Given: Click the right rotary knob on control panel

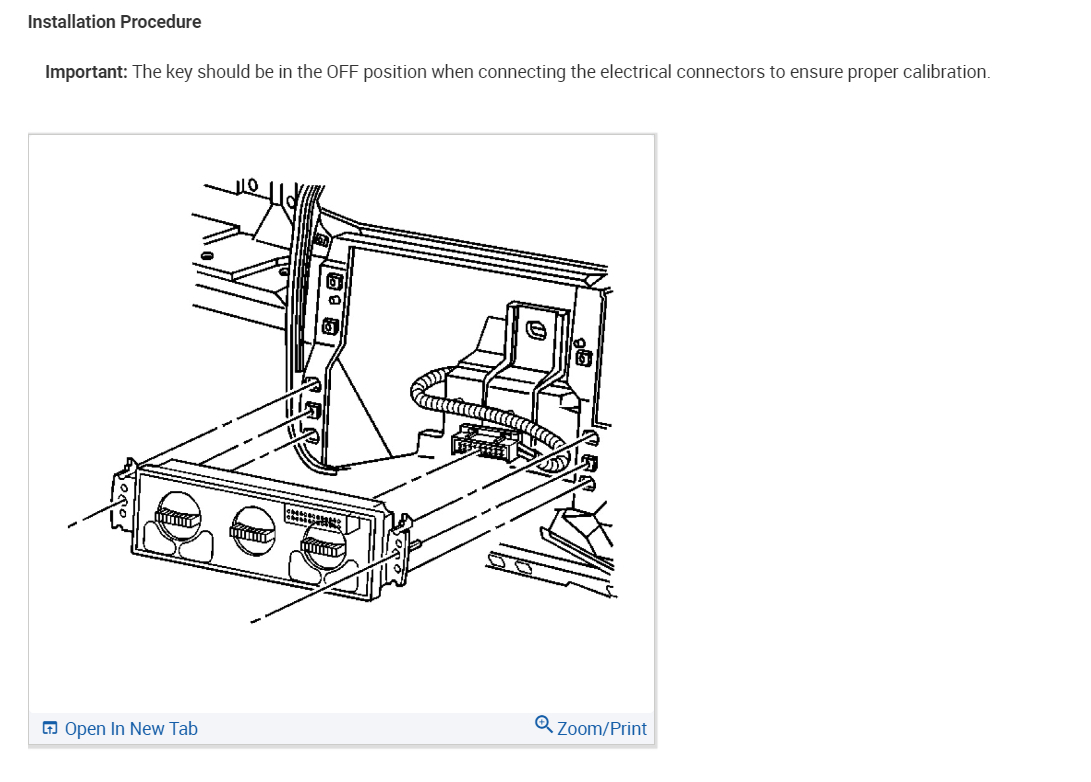Looking at the screenshot, I should [x=324, y=545].
